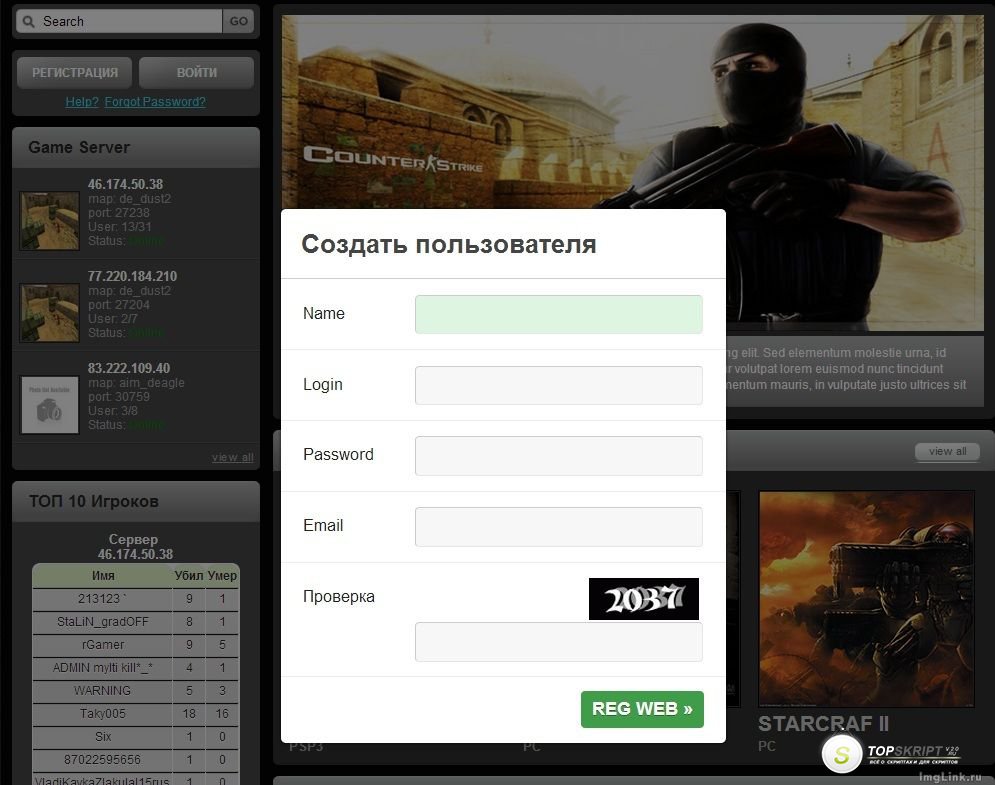
Task: Select player row rGamer
Action: (x=136, y=644)
